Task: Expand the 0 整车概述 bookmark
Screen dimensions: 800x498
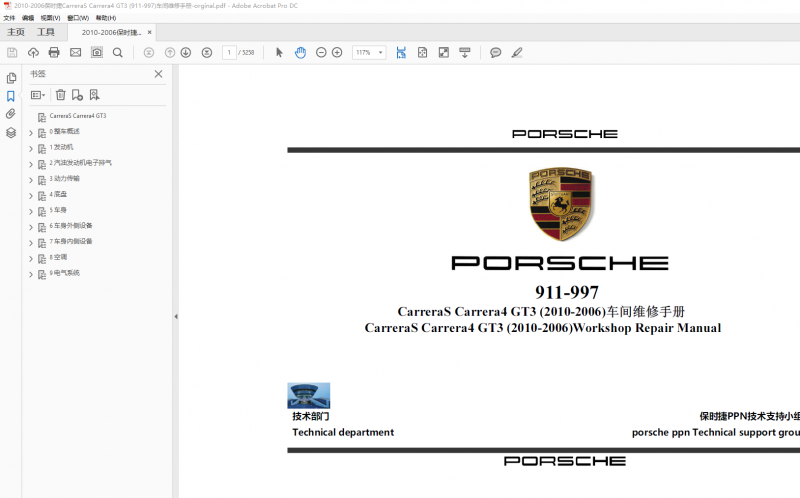Action: coord(31,133)
